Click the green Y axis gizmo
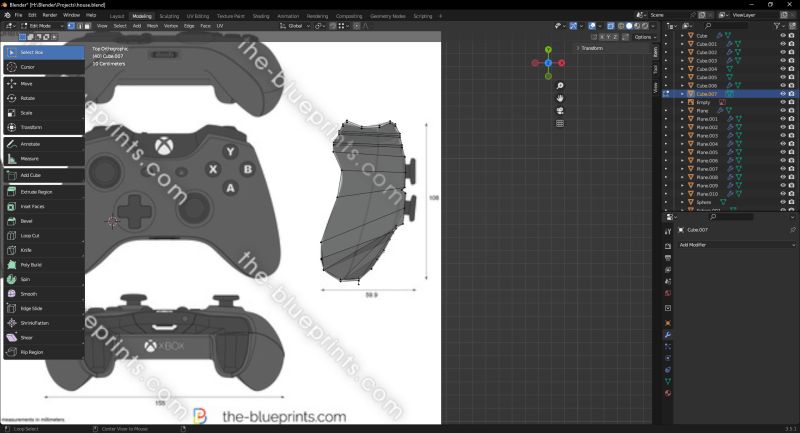Viewport: 800px width, 433px height. 548,50
